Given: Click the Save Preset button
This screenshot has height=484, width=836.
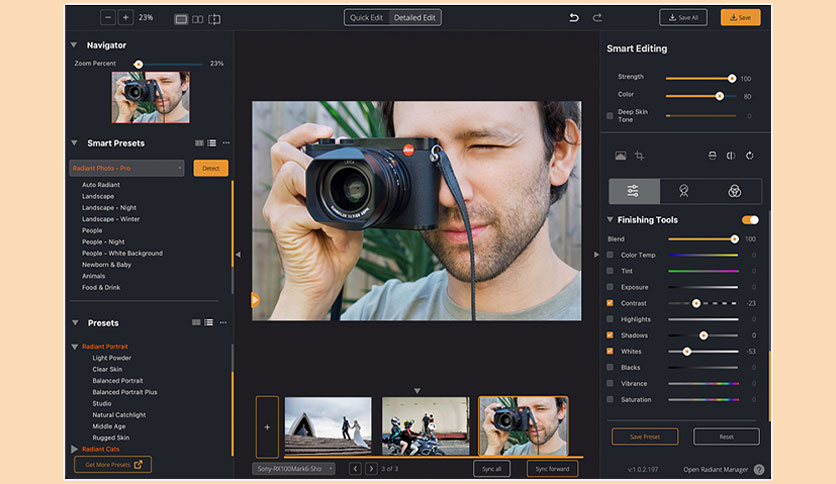Looking at the screenshot, I should pos(645,437).
